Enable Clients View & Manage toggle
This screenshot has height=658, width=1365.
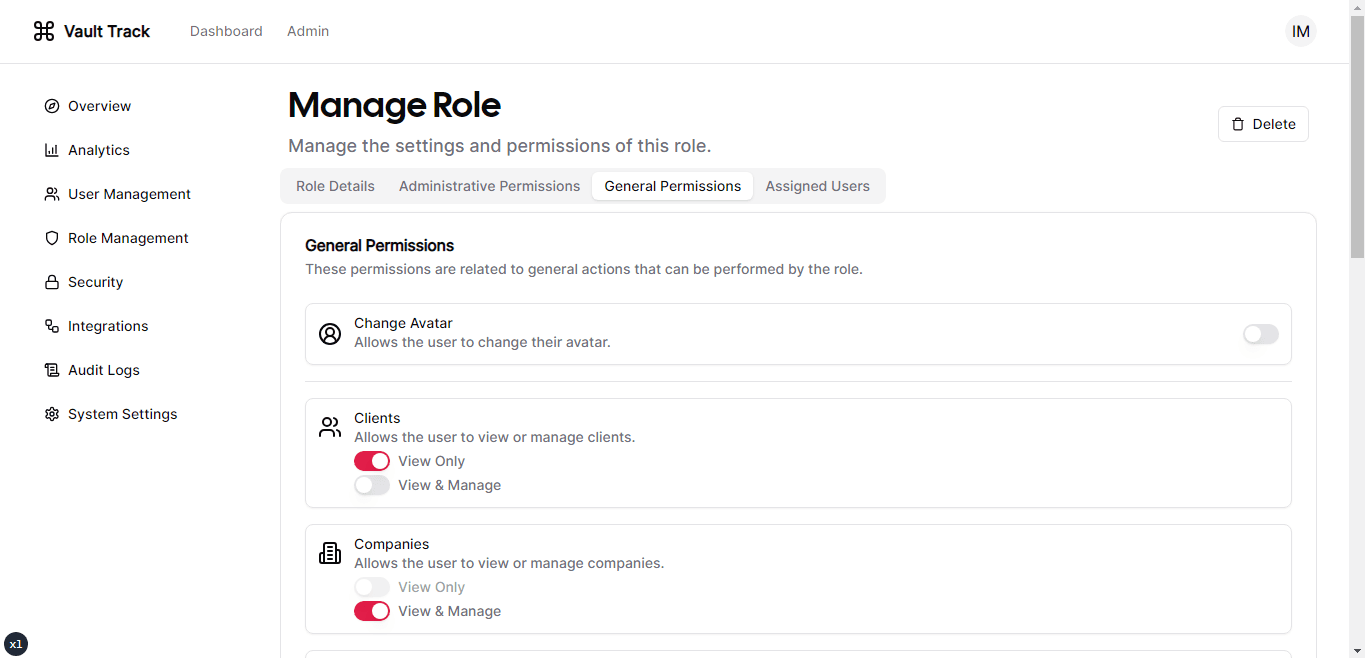click(x=372, y=485)
